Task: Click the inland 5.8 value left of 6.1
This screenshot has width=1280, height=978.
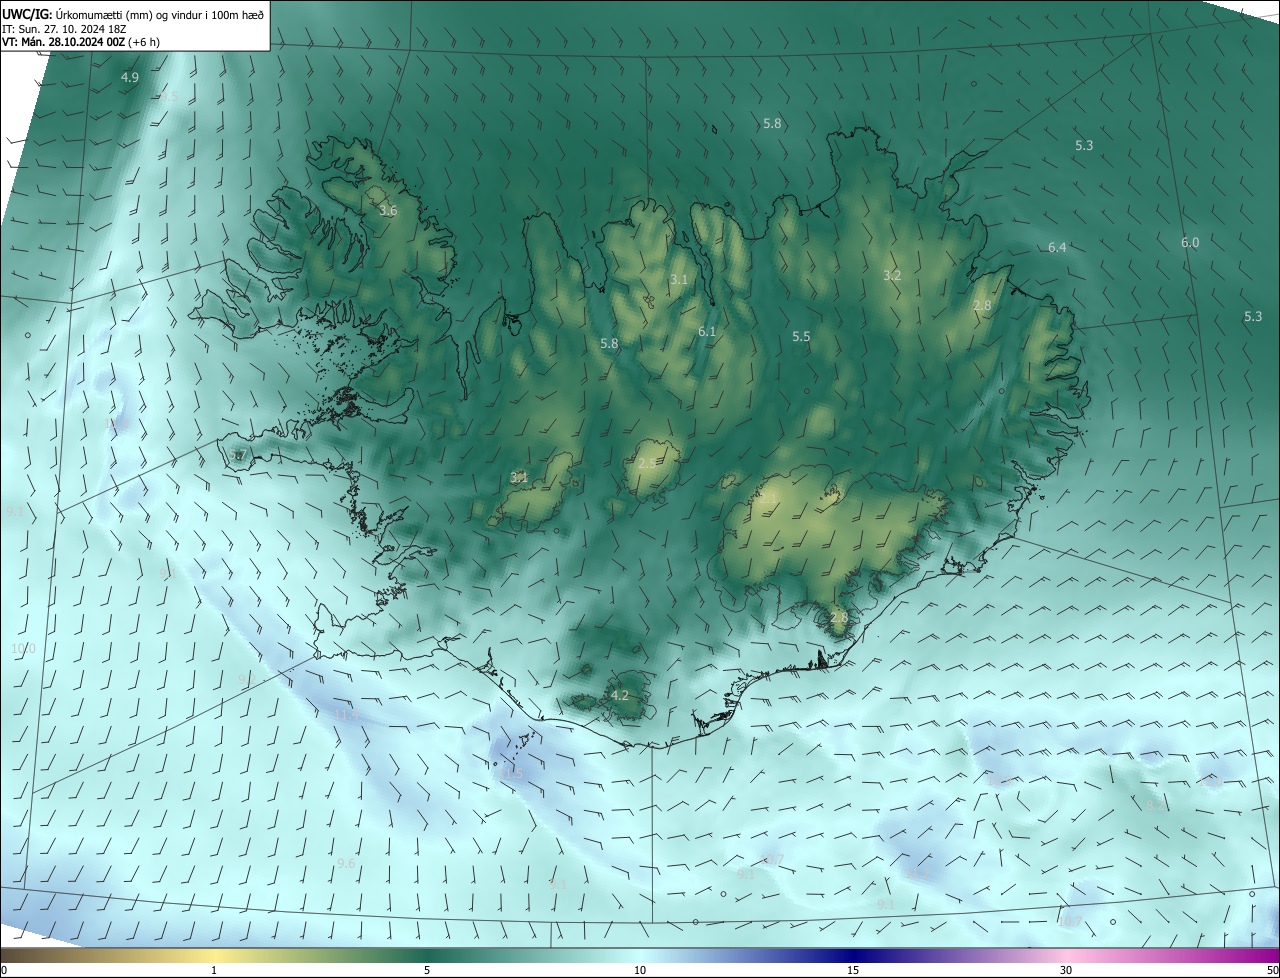Action: pos(609,343)
